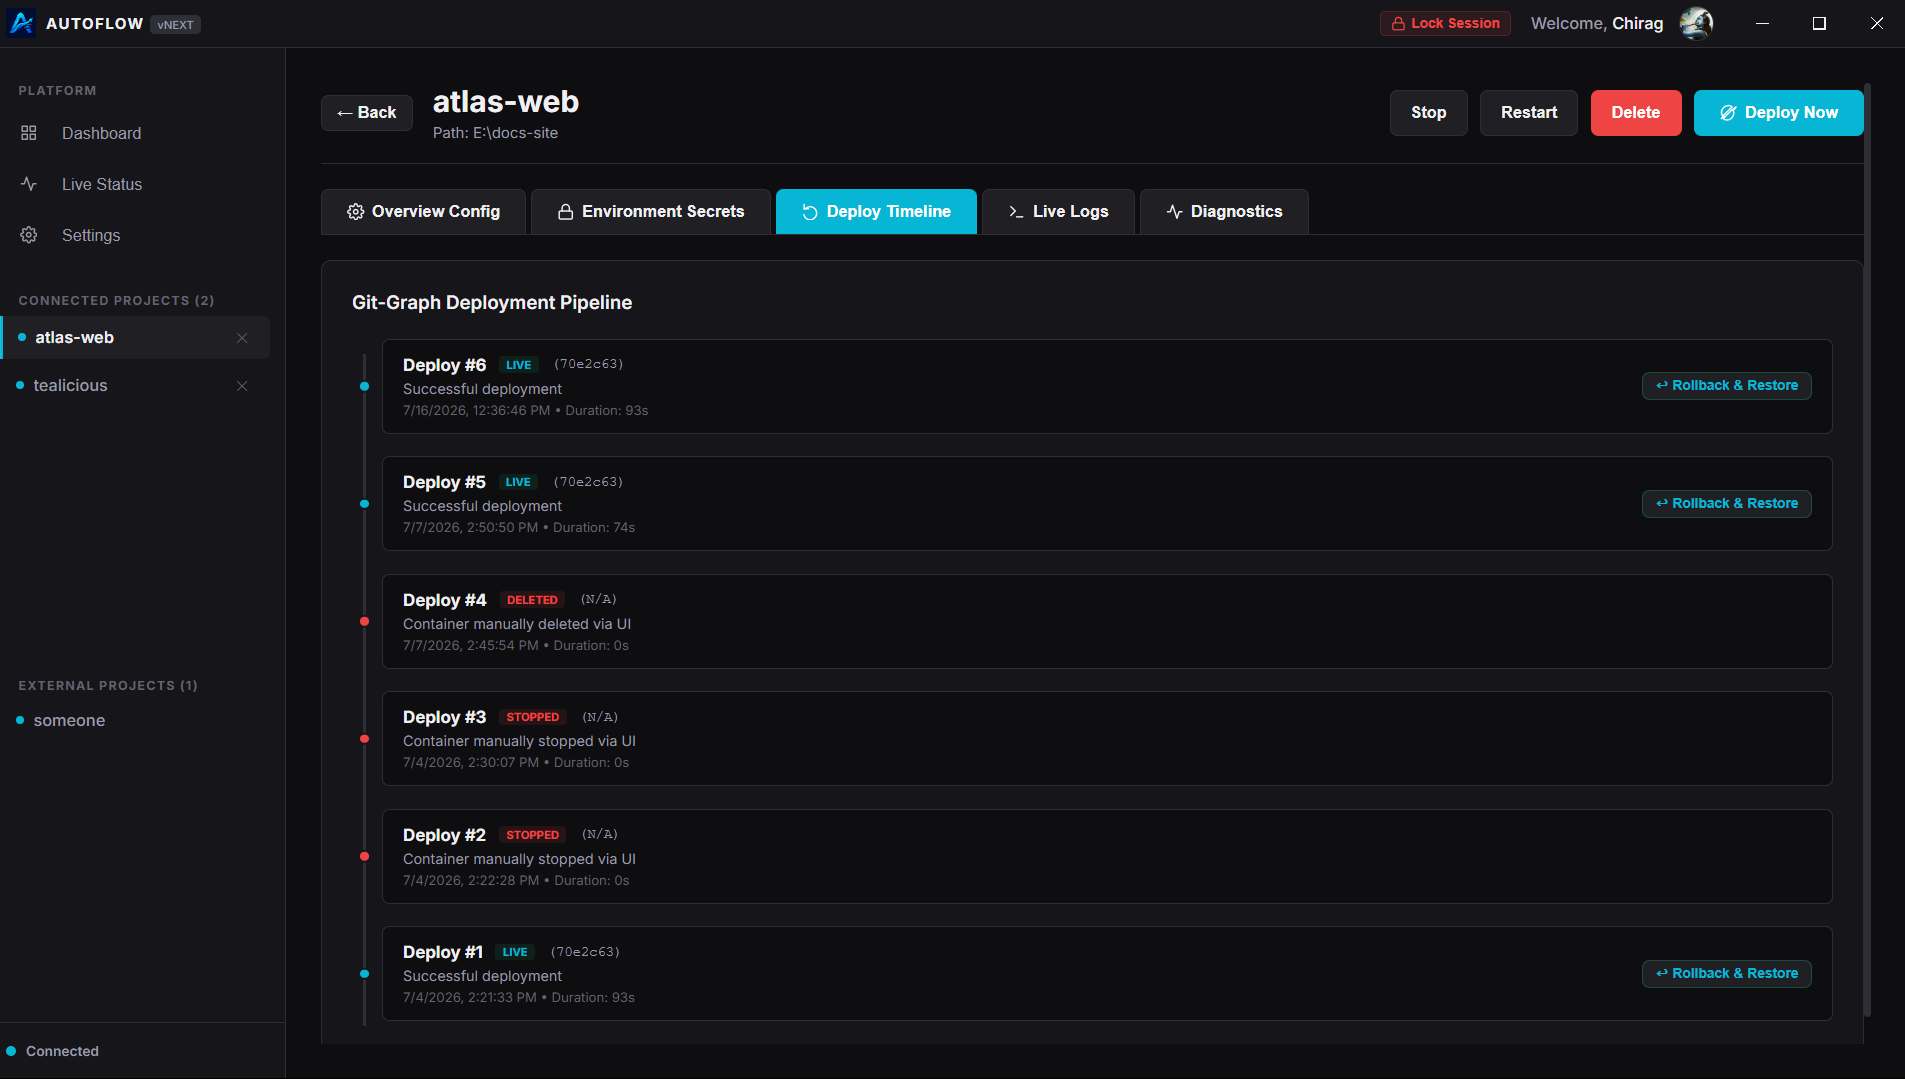
Task: Click the status dot beside atlas-web
Action: [x=22, y=338]
